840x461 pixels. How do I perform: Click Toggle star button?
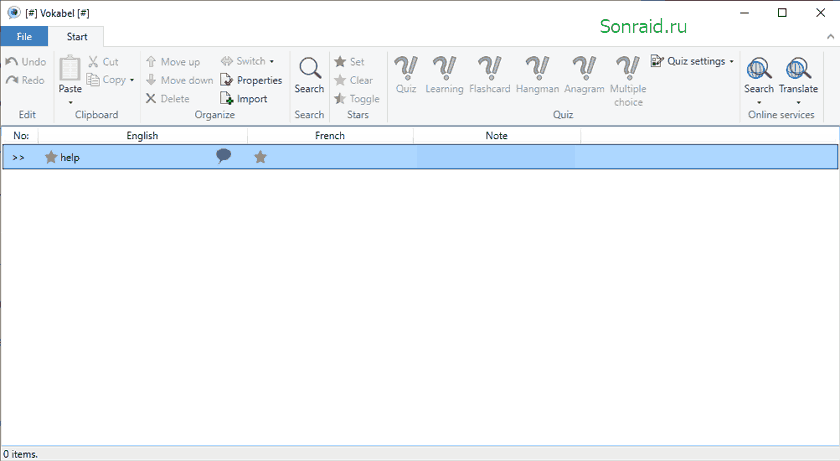[x=357, y=99]
